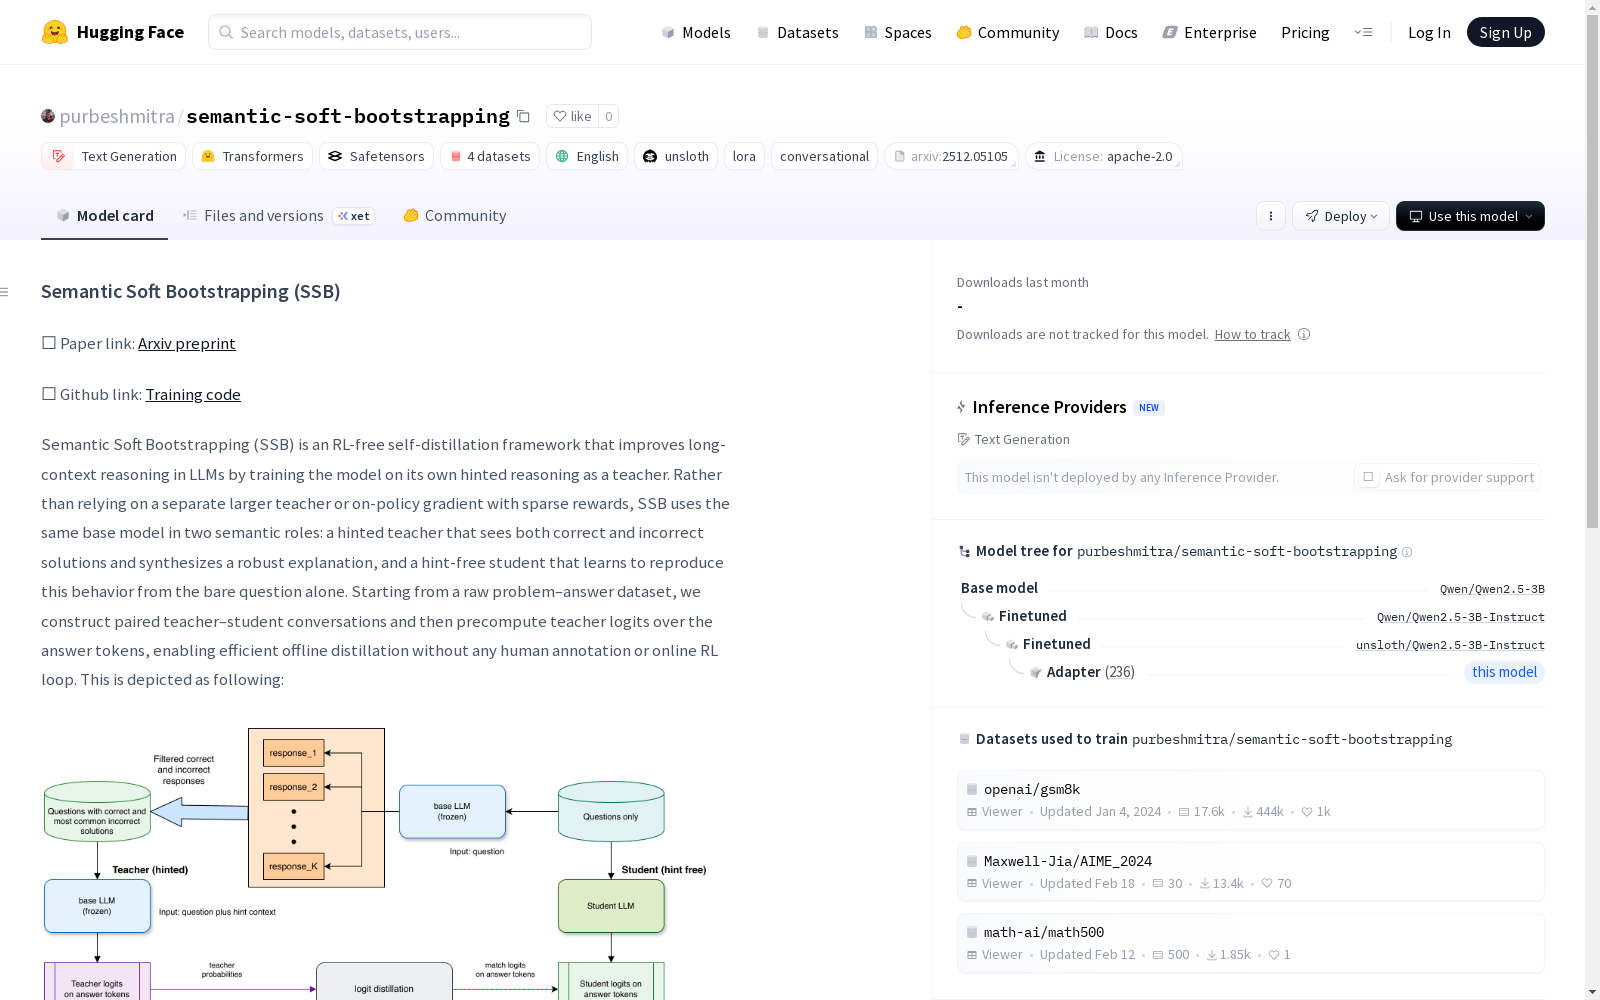
Task: Like the model with heart button
Action: [572, 116]
